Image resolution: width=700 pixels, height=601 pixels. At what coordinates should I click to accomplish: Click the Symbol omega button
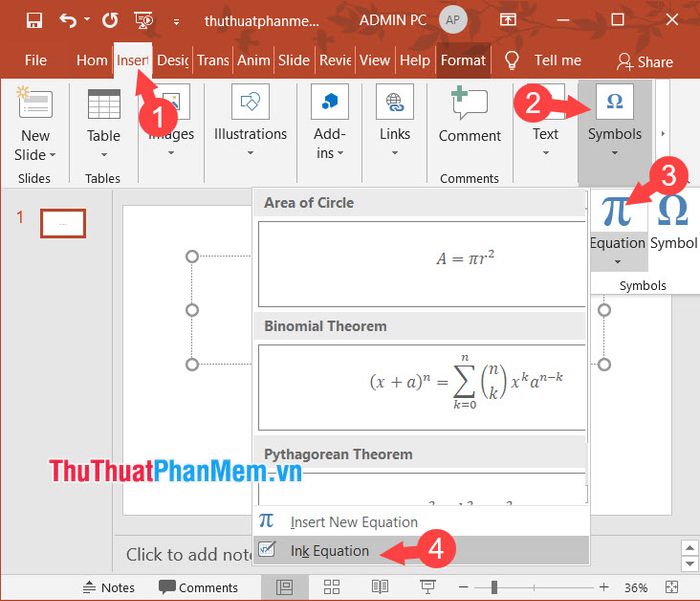coord(673,224)
